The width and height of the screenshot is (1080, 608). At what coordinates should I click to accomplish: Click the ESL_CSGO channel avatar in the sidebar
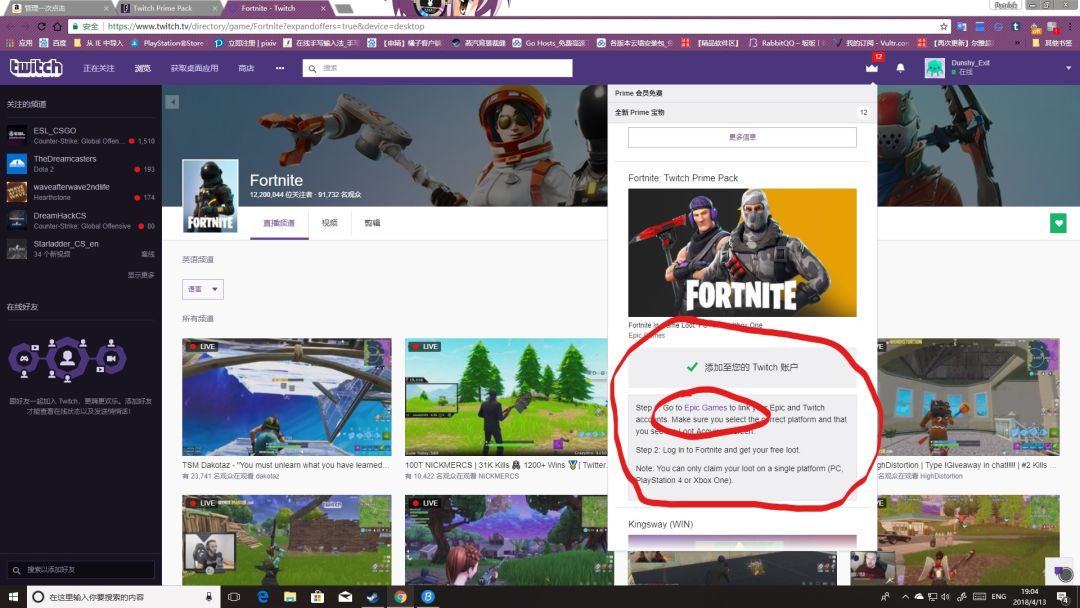[17, 134]
